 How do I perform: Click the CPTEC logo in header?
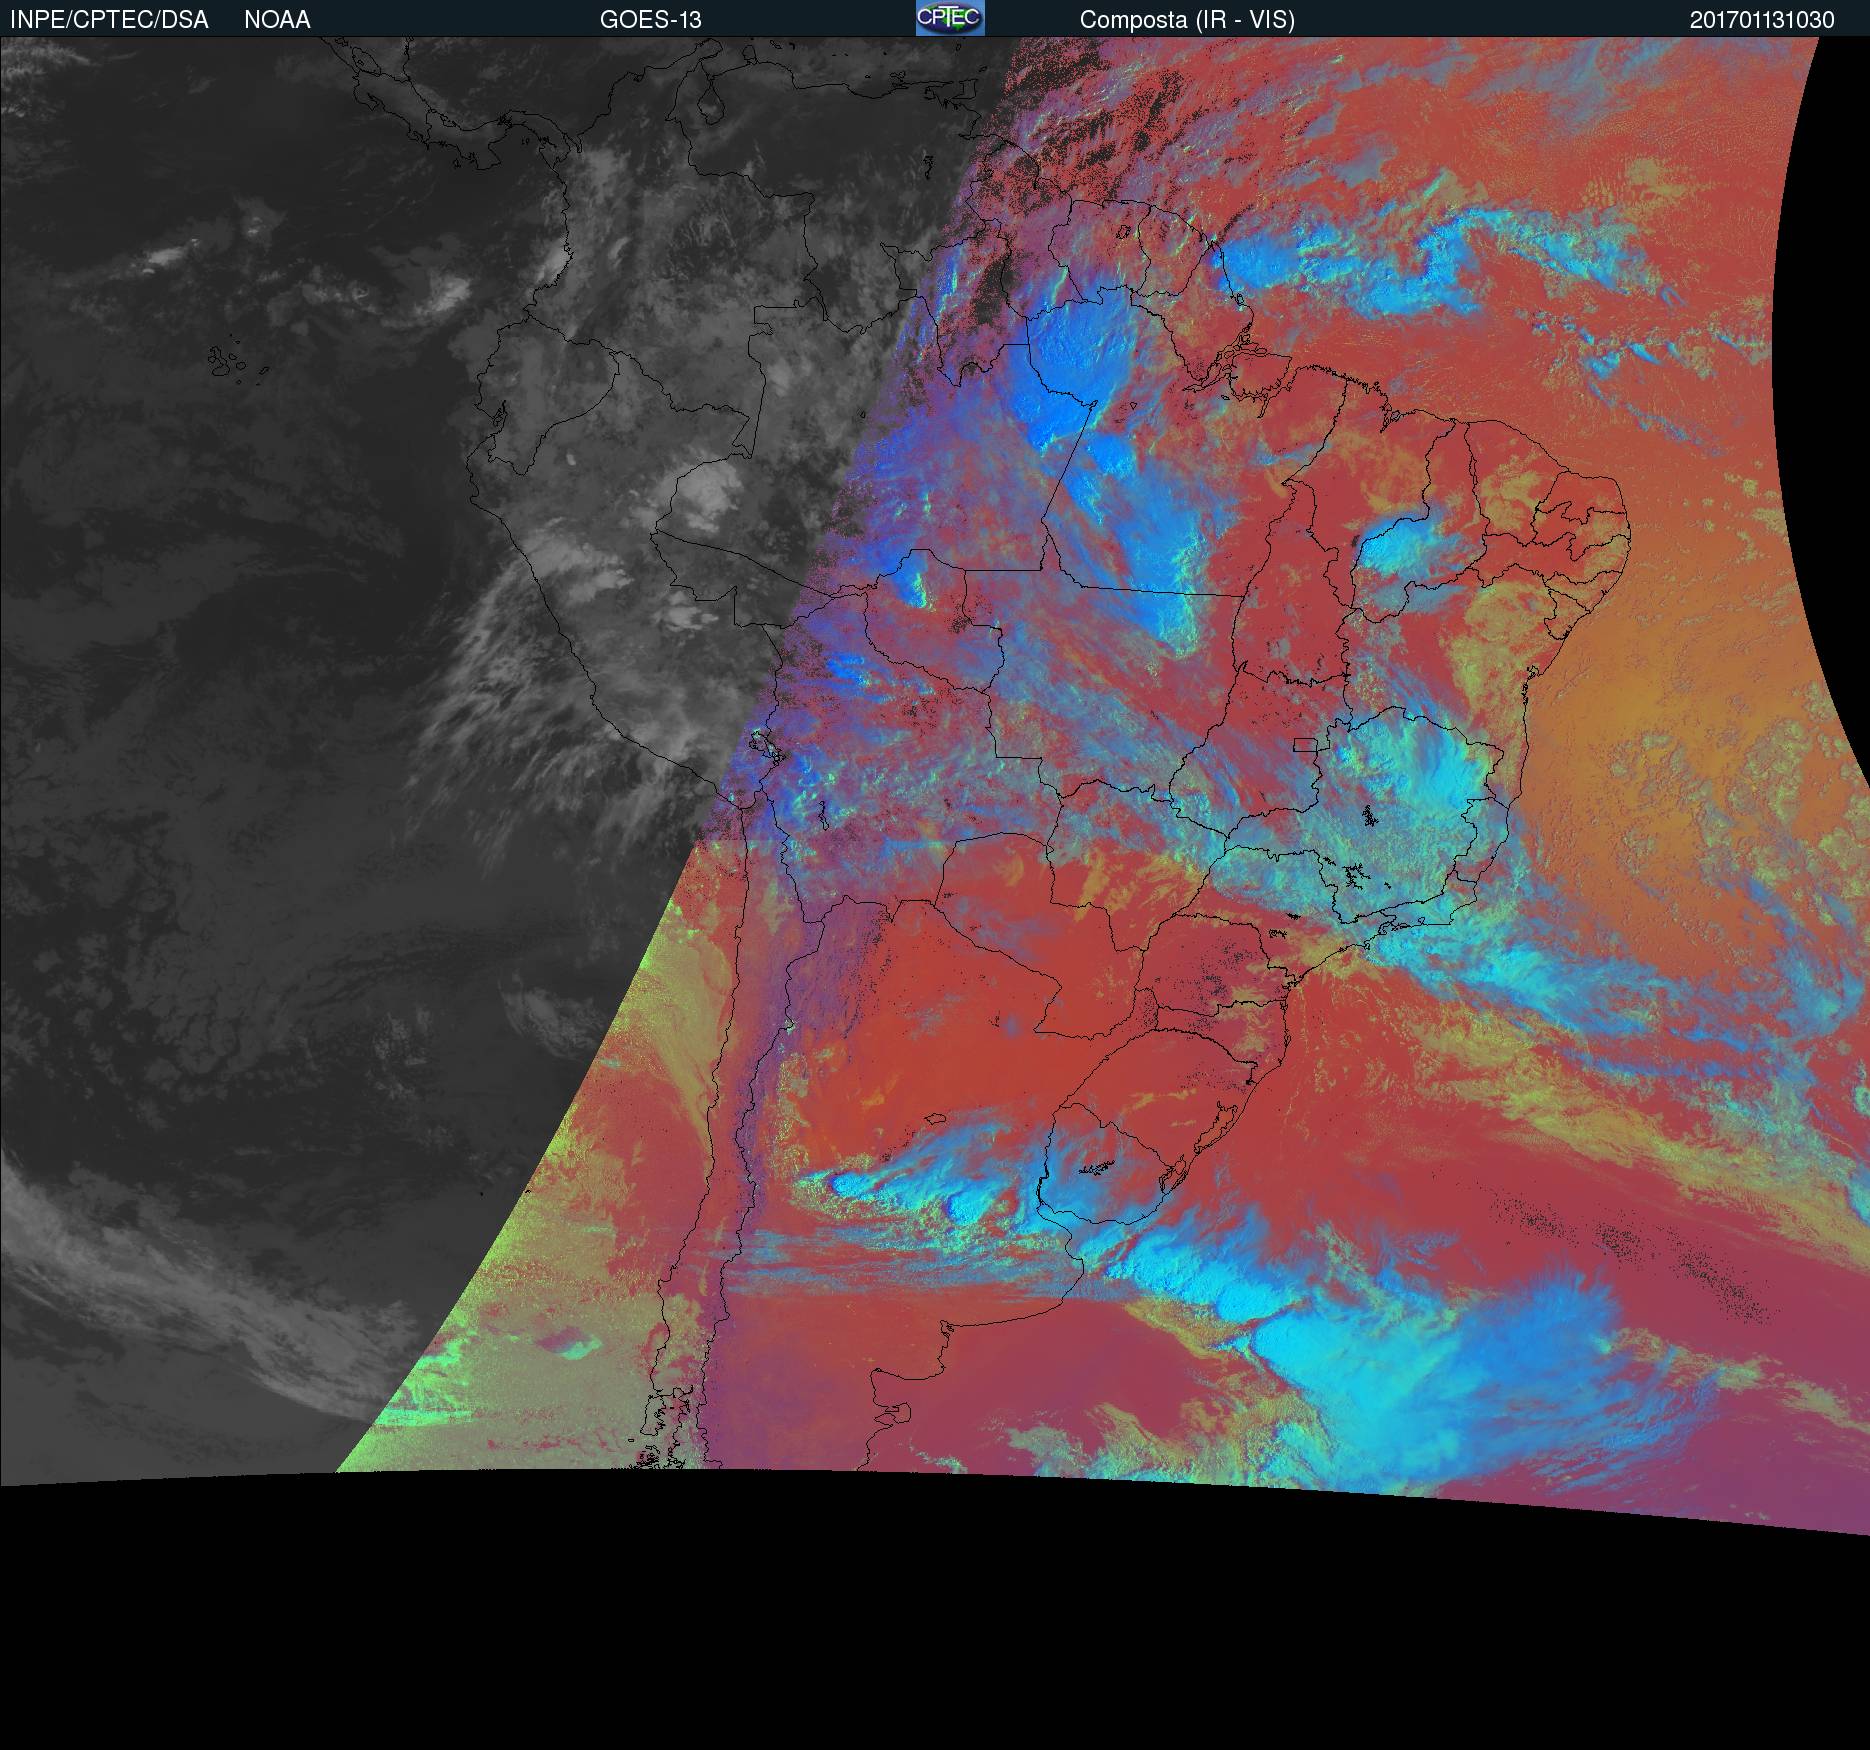point(950,18)
